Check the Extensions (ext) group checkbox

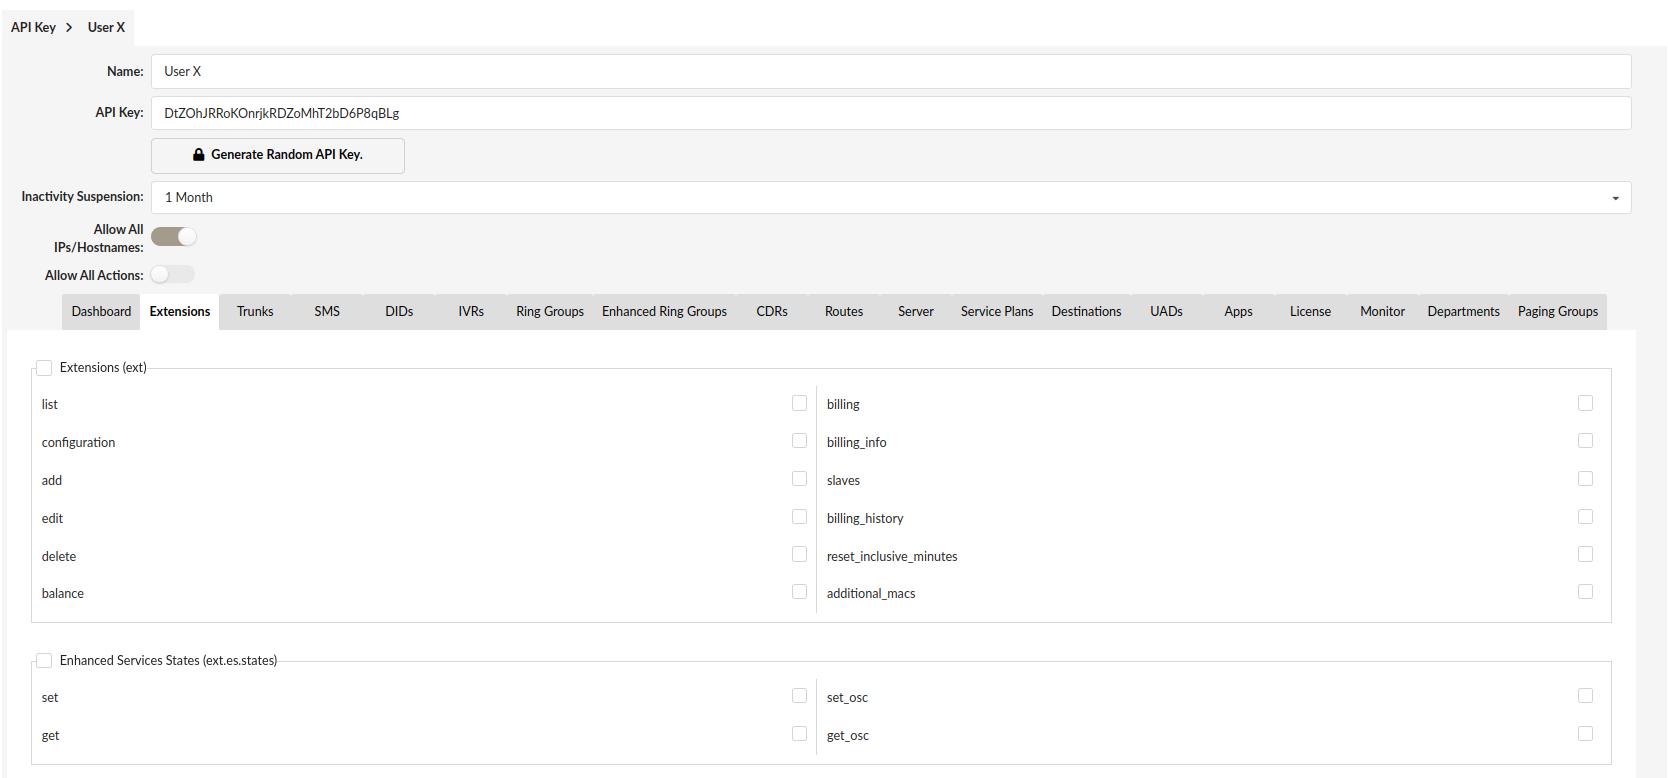[44, 368]
